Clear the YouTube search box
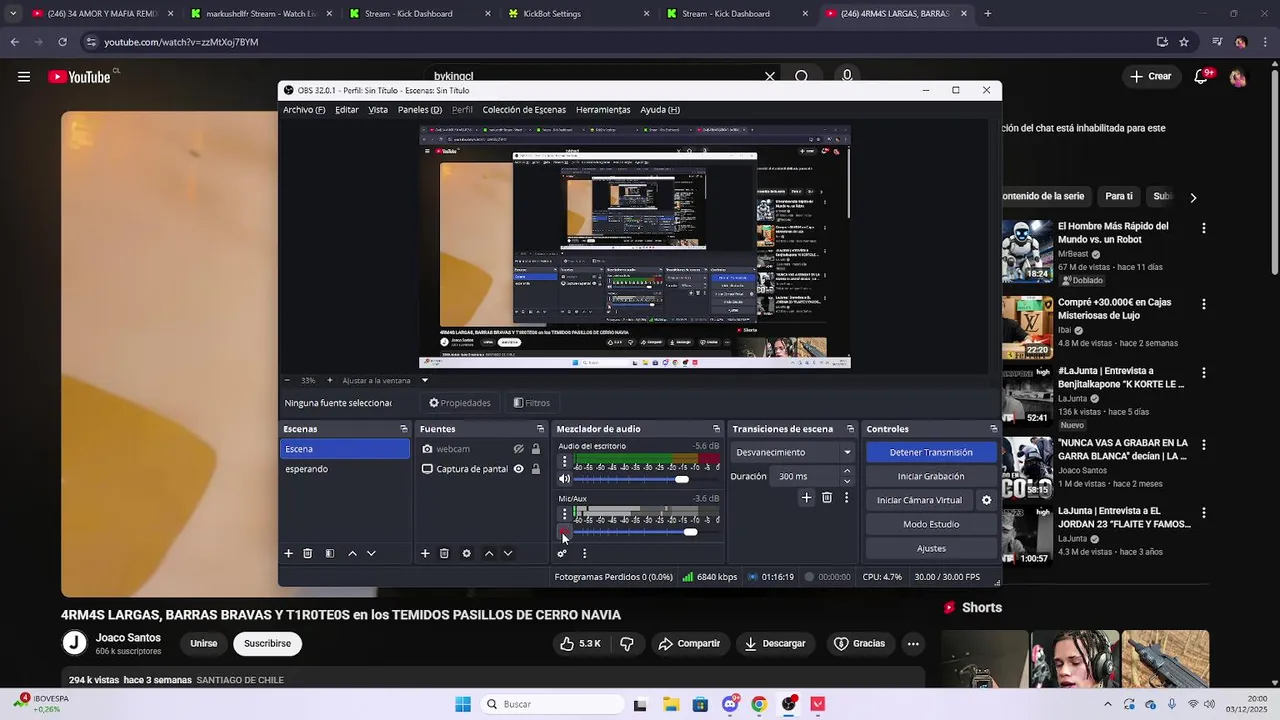 click(770, 76)
